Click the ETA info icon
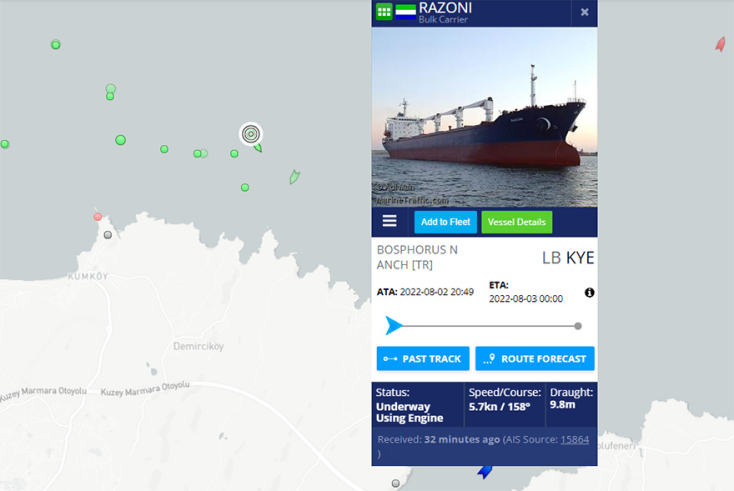734x491 pixels. pyautogui.click(x=589, y=293)
